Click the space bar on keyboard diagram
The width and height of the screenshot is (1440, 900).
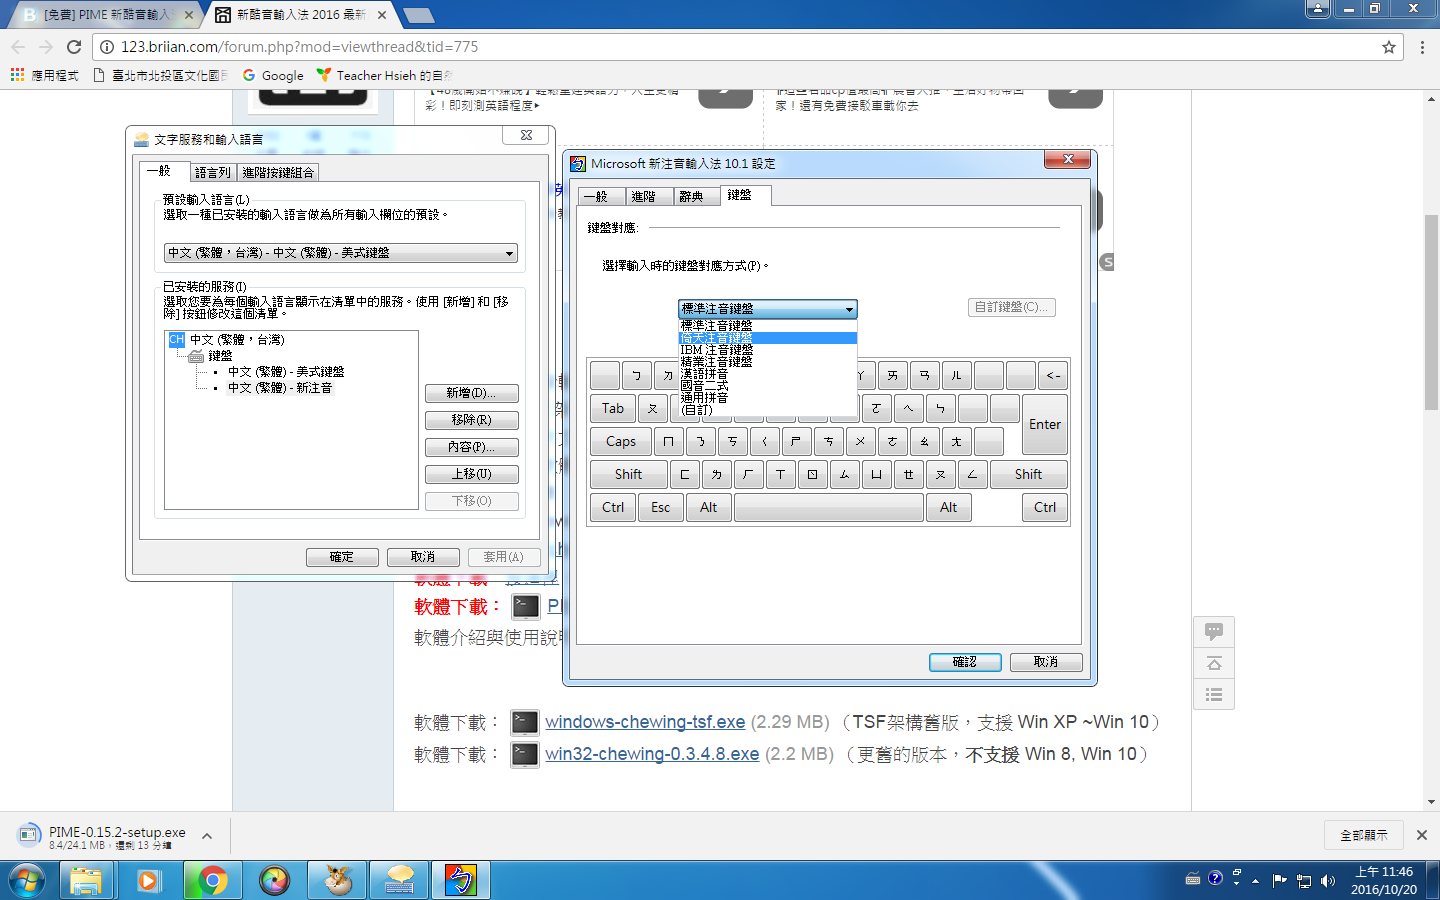pos(829,508)
